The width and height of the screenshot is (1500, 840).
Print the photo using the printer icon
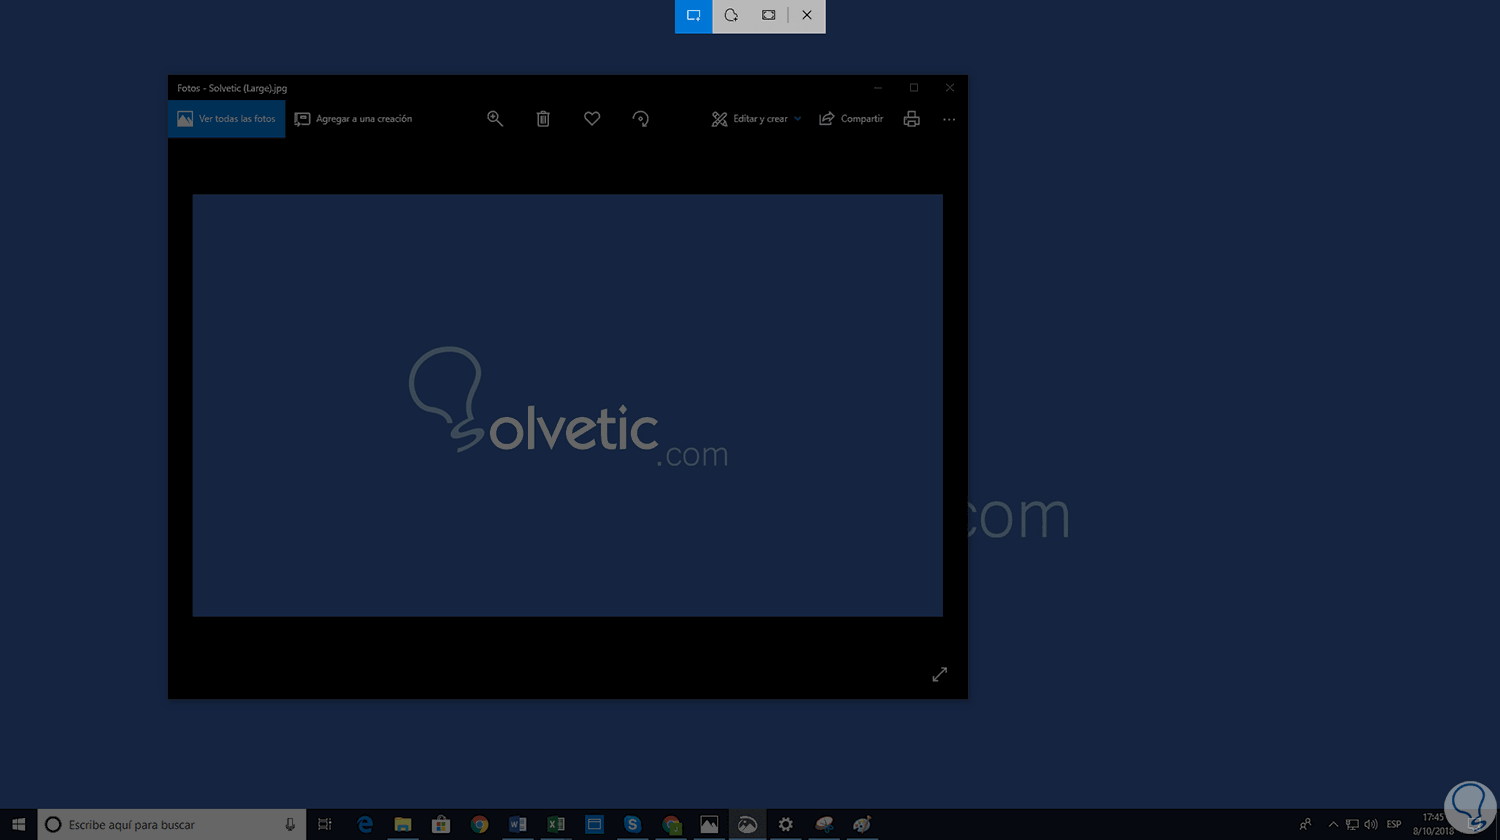[912, 119]
